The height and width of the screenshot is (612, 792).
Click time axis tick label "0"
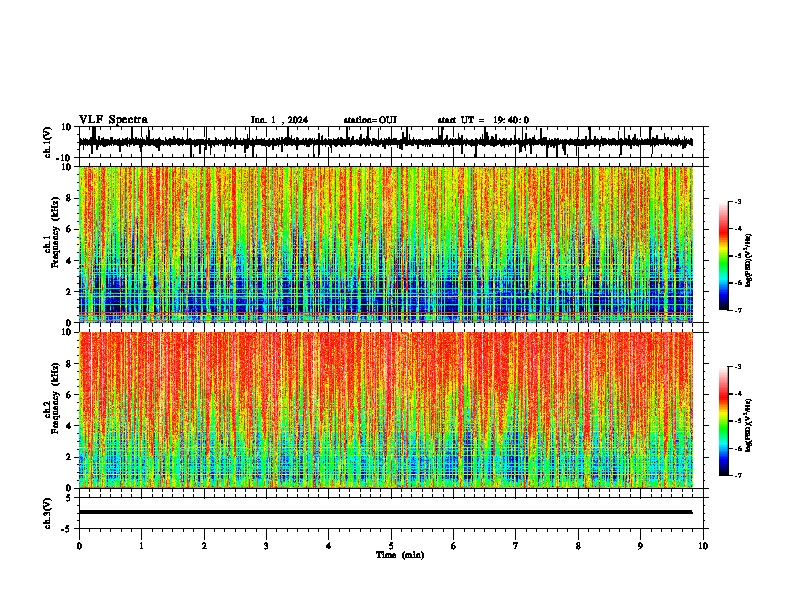79,546
